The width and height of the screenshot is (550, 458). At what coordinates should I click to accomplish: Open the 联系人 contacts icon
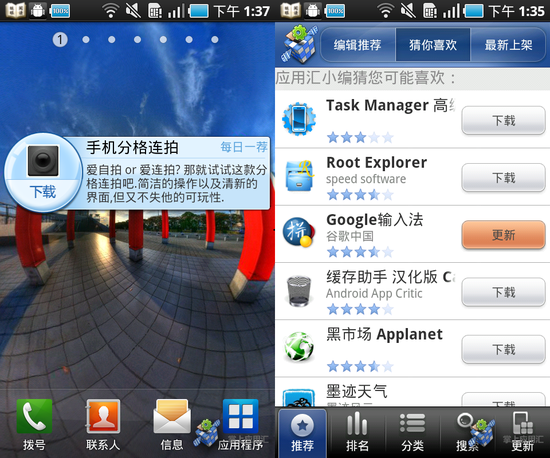(x=103, y=417)
